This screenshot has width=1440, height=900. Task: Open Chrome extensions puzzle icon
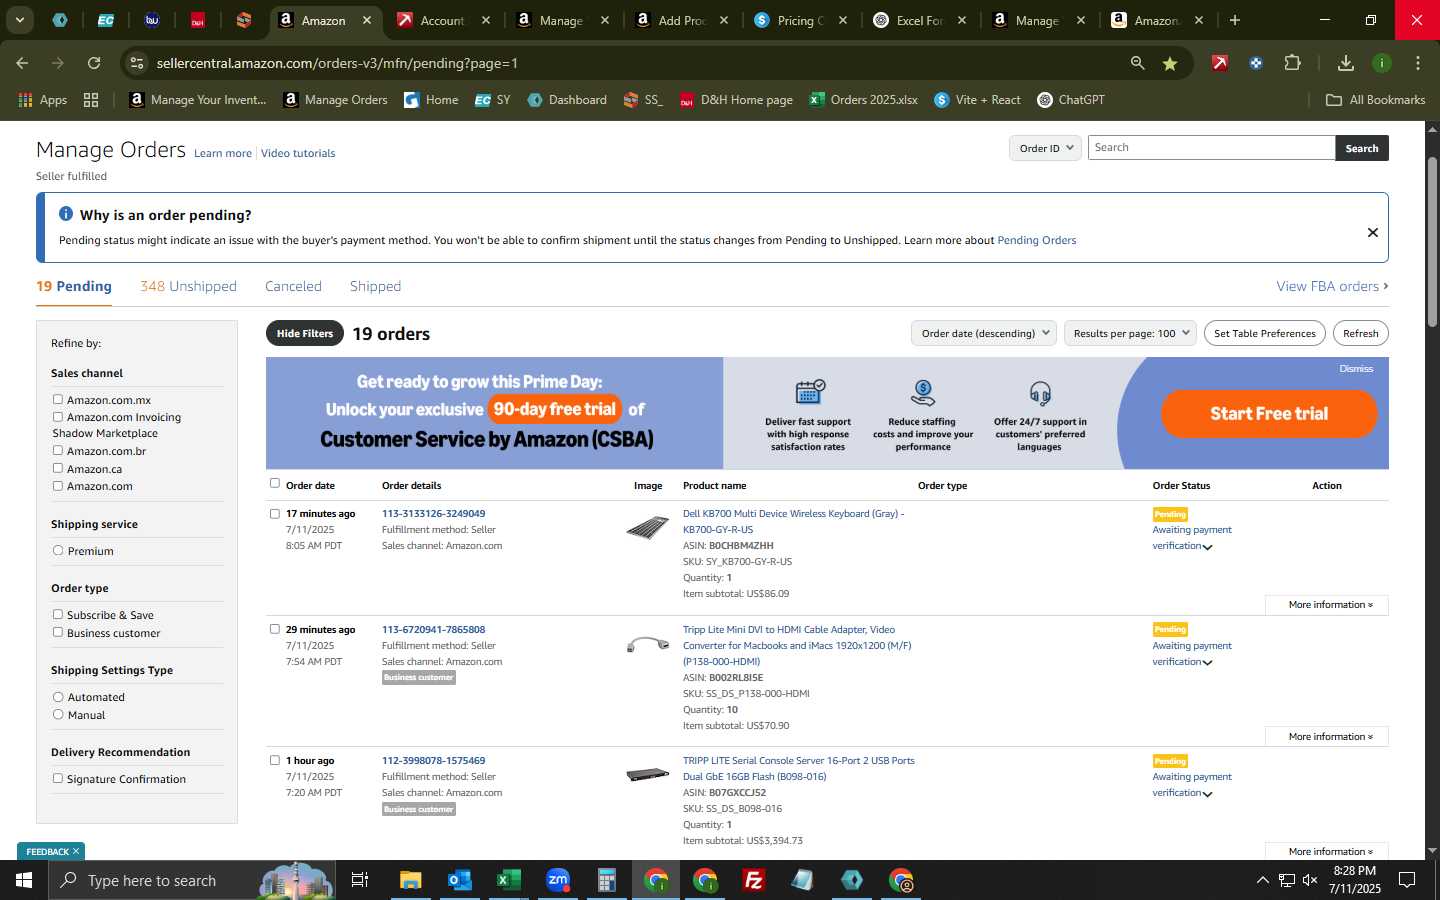pyautogui.click(x=1292, y=63)
